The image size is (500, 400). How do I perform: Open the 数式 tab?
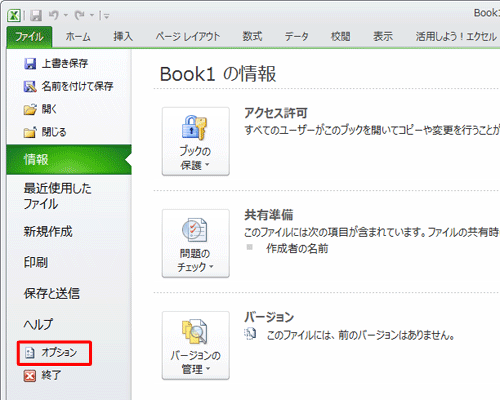[x=252, y=37]
